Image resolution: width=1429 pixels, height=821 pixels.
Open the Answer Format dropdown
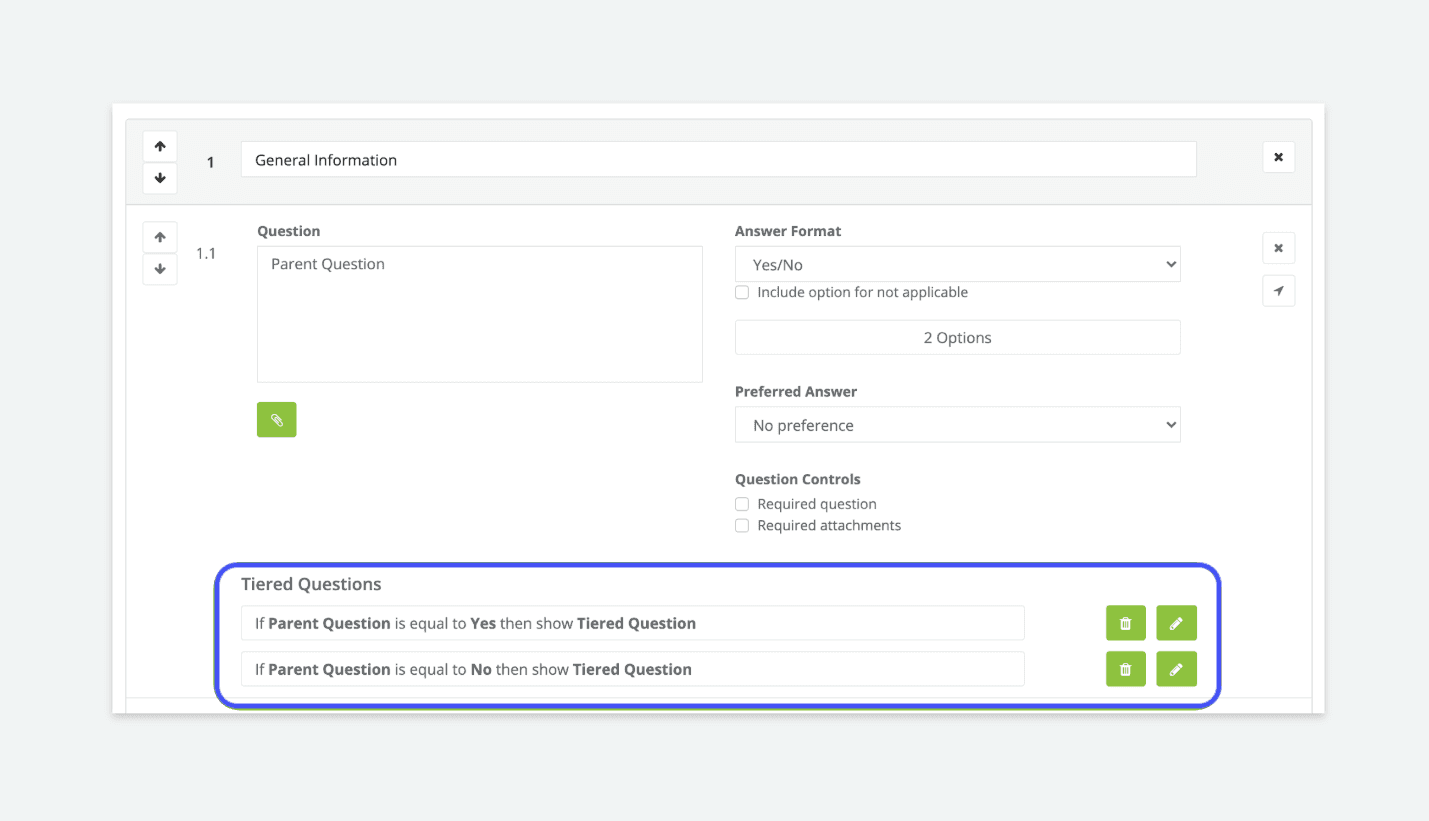(x=957, y=265)
